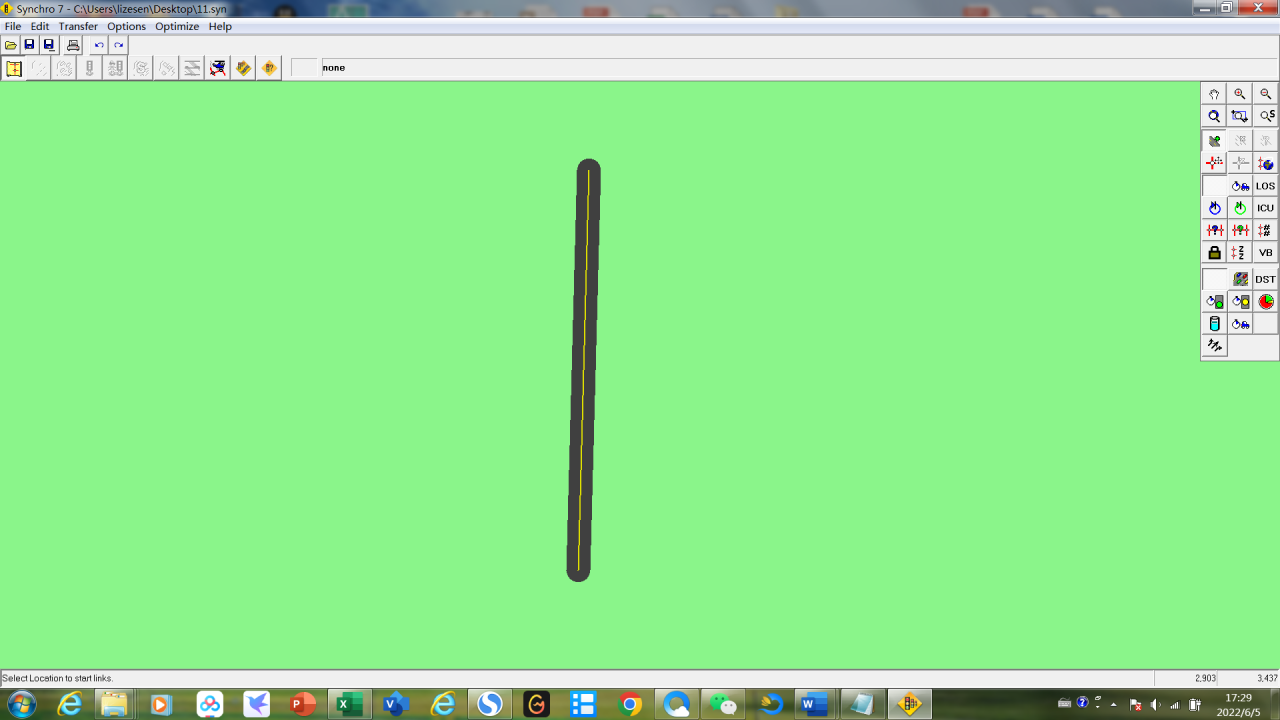Click the VB button
The height and width of the screenshot is (720, 1280).
click(x=1266, y=253)
